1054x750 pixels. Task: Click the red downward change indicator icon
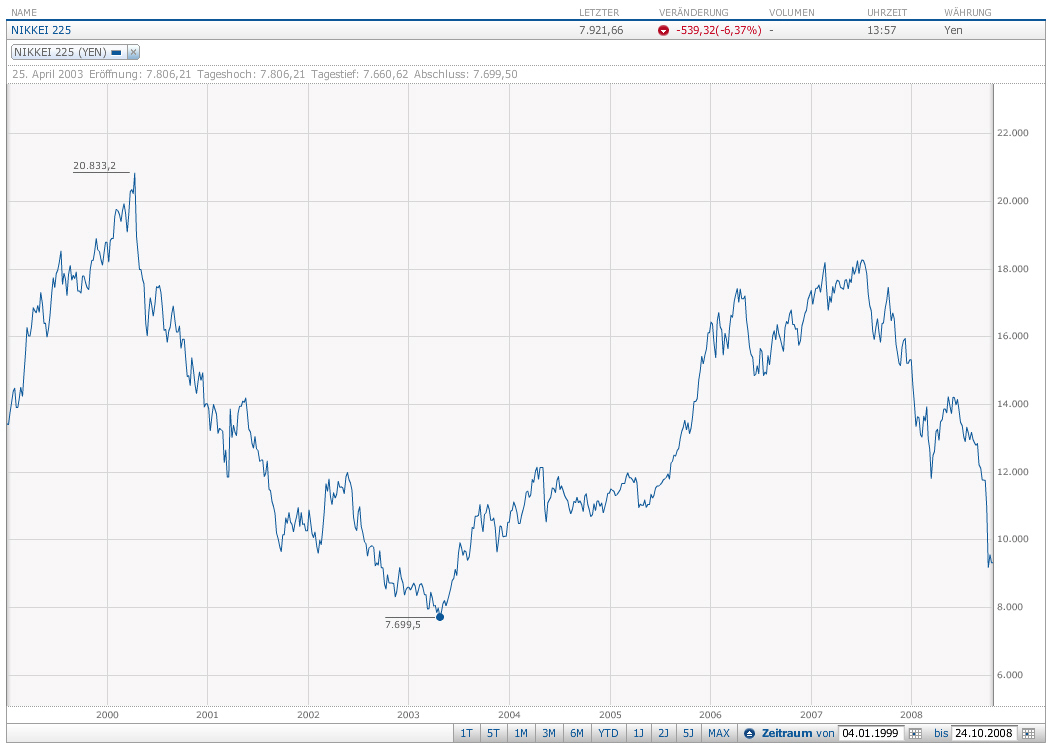coord(663,30)
